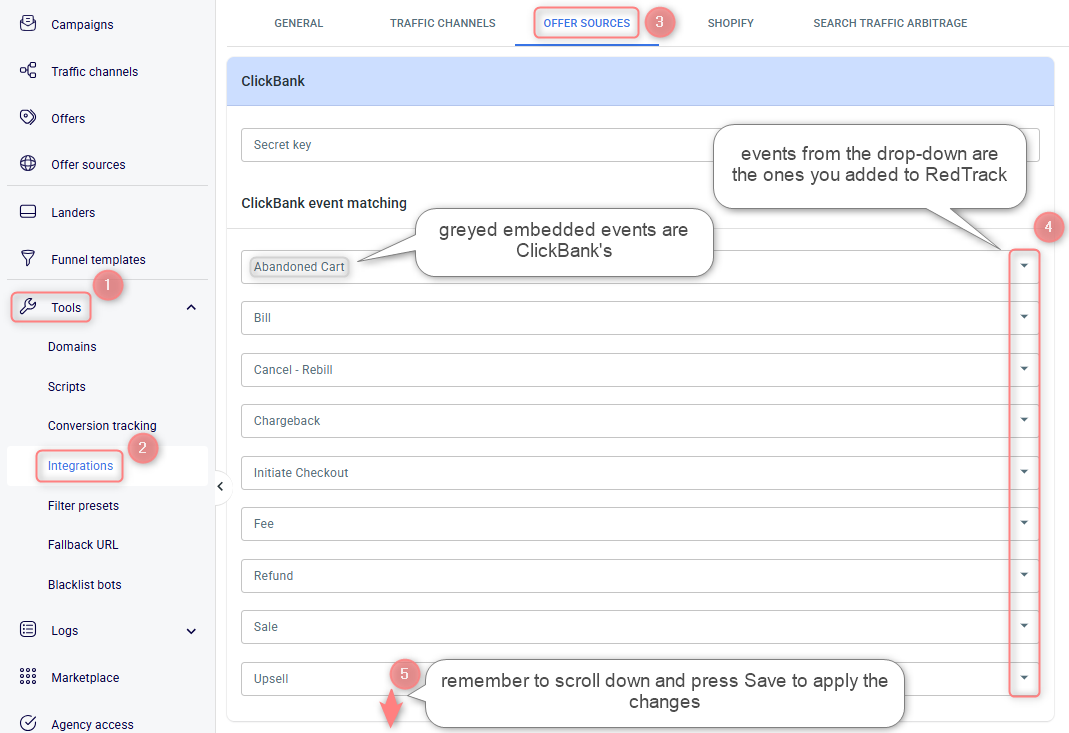This screenshot has width=1069, height=733.
Task: Open the Initiate Checkout dropdown arrow
Action: pyautogui.click(x=1024, y=472)
